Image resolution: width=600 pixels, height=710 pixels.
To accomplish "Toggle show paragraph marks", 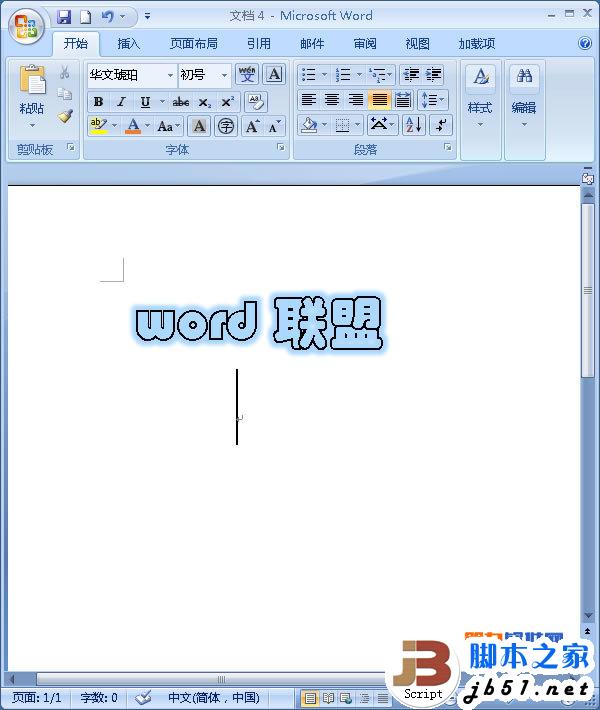I will (441, 125).
